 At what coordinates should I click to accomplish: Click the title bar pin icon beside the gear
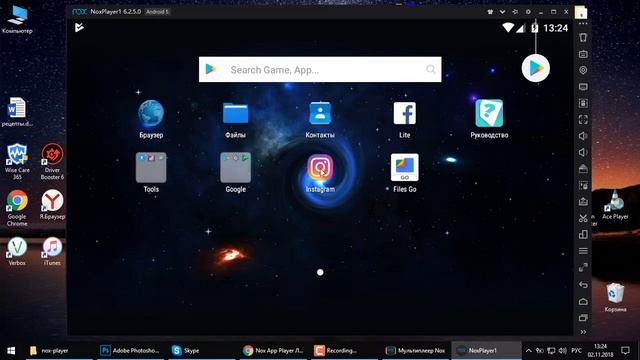pyautogui.click(x=515, y=12)
